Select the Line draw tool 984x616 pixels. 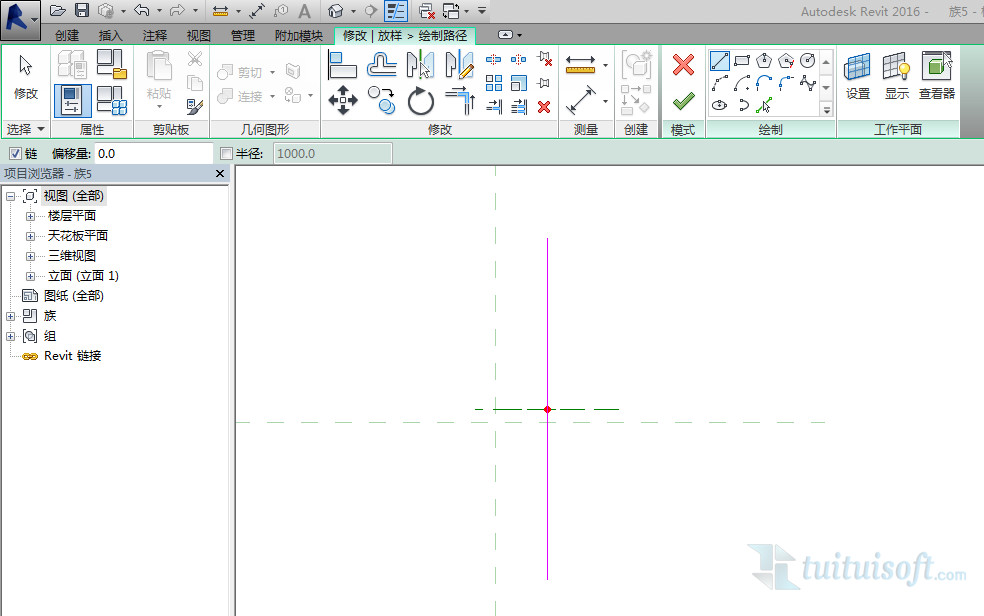click(x=720, y=61)
